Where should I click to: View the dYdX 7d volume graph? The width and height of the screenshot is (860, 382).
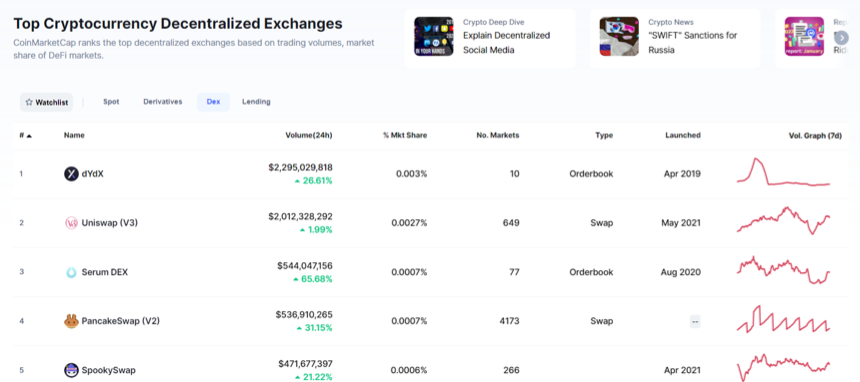coord(783,173)
